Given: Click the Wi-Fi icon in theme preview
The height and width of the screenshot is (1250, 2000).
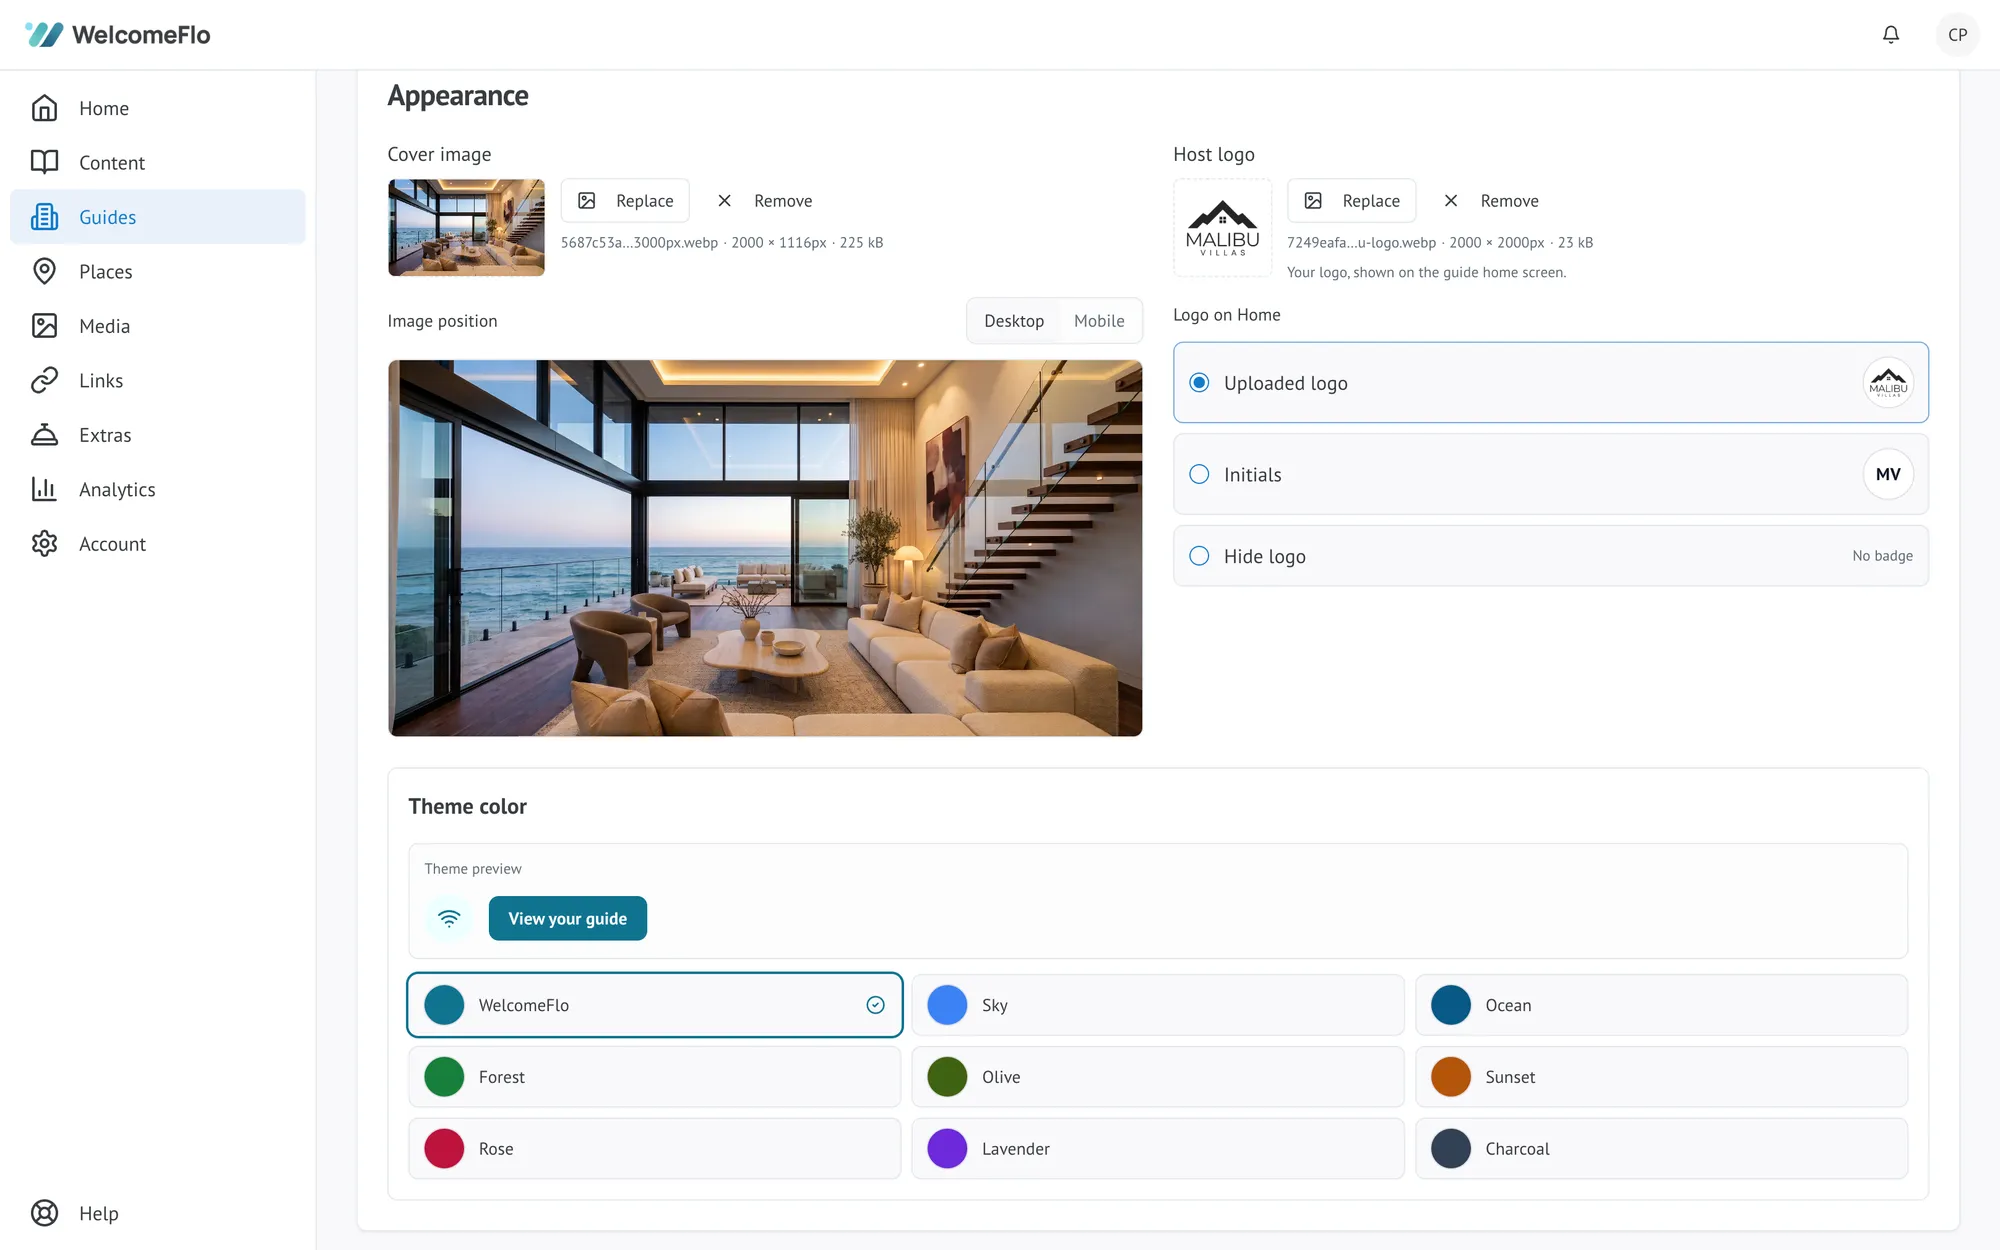Looking at the screenshot, I should [449, 918].
